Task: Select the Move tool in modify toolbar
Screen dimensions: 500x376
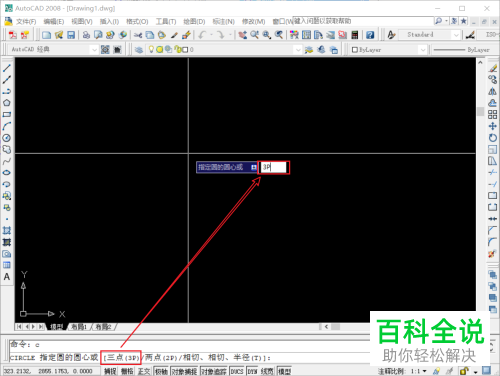Action: [x=493, y=126]
